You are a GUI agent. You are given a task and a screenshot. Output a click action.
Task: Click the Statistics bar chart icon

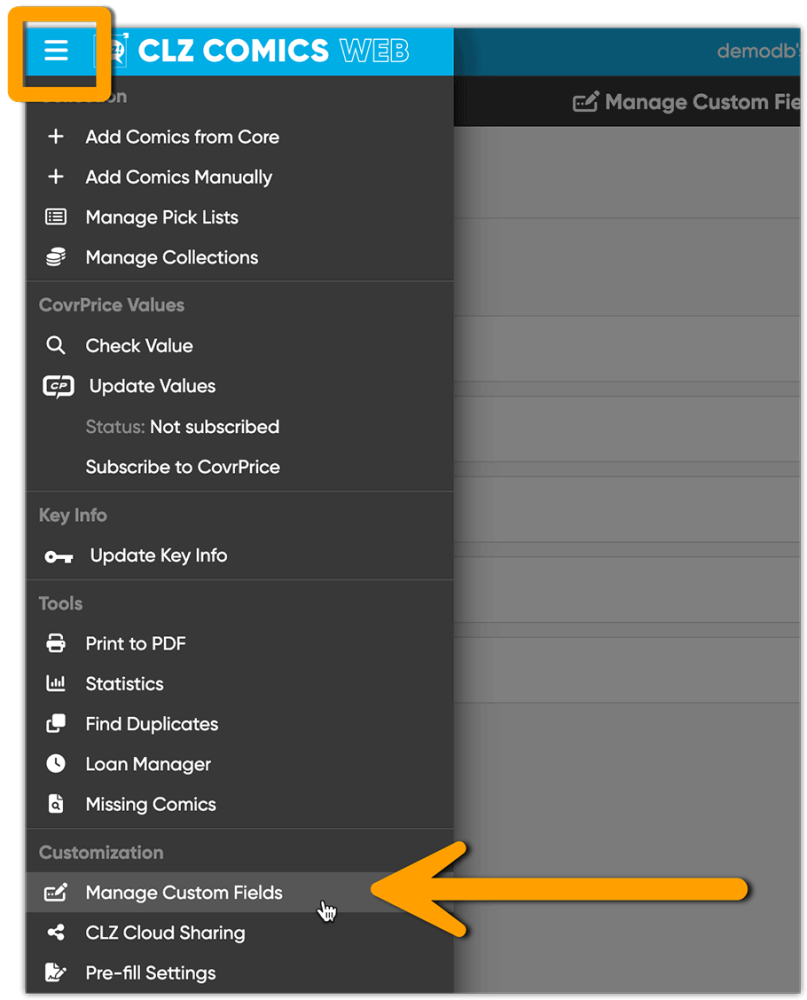[56, 684]
